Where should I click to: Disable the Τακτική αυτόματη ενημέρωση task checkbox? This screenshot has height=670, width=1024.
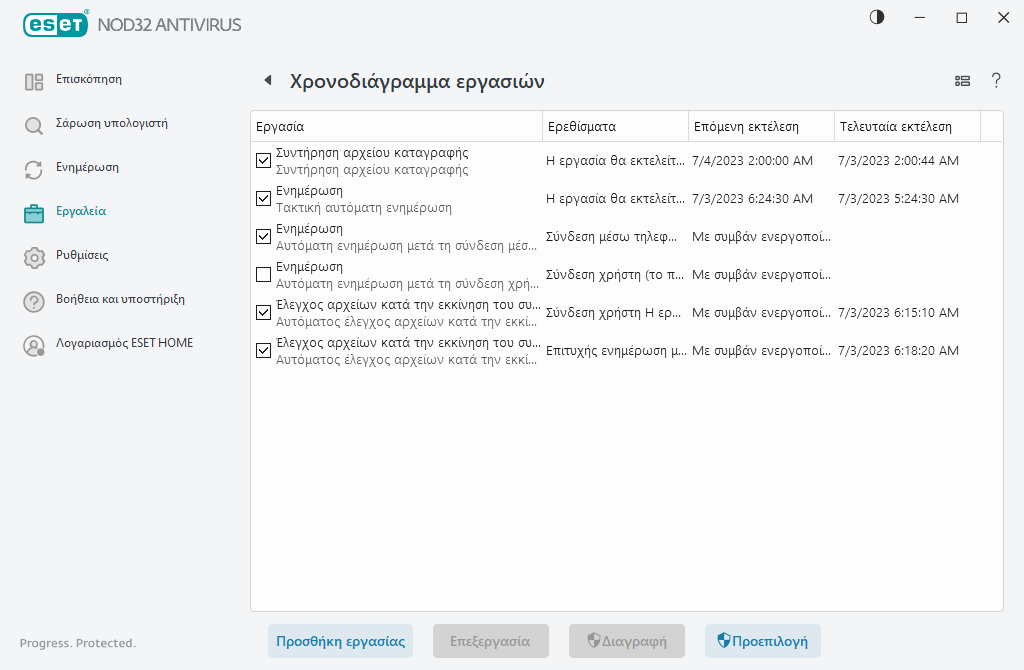click(x=264, y=198)
